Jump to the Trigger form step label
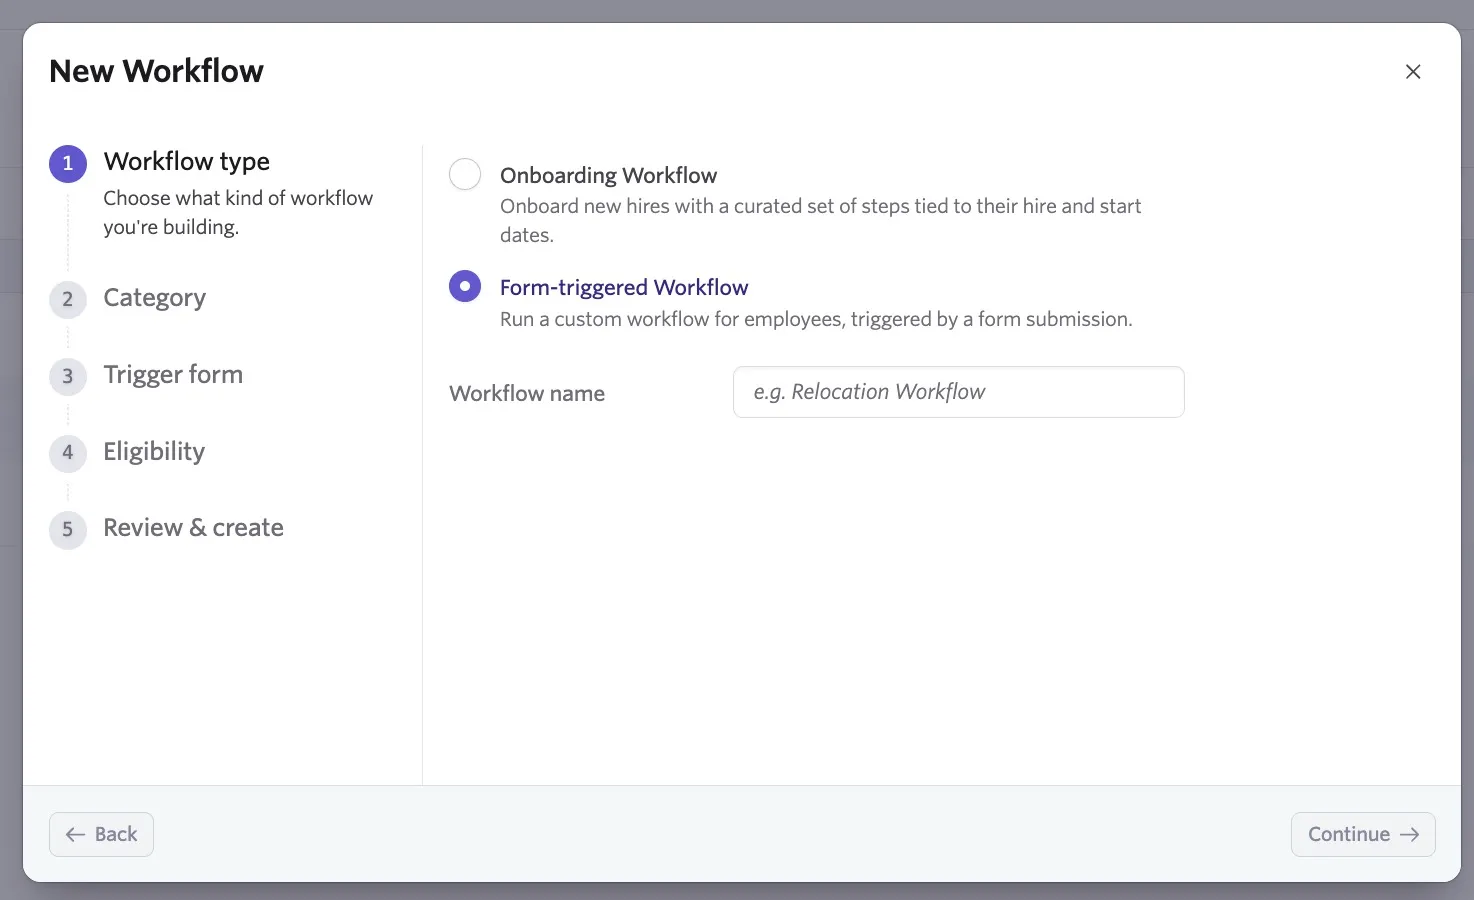Image resolution: width=1474 pixels, height=900 pixels. pos(173,375)
